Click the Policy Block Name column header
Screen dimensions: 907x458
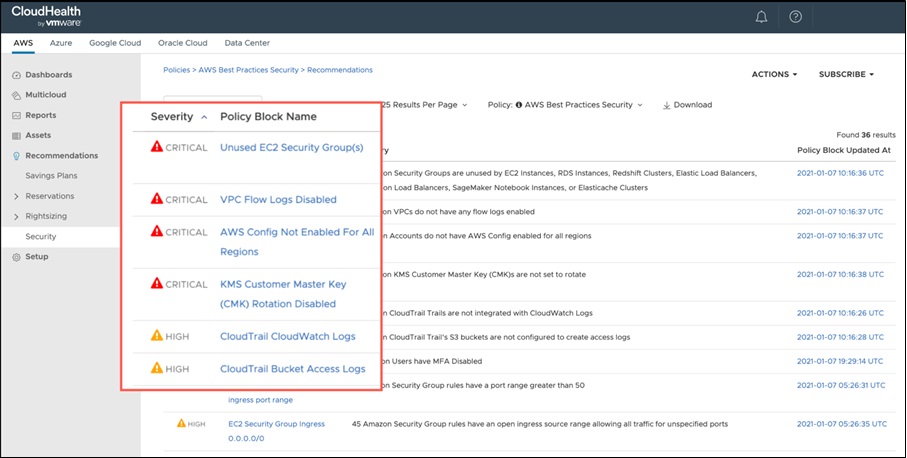(x=268, y=117)
